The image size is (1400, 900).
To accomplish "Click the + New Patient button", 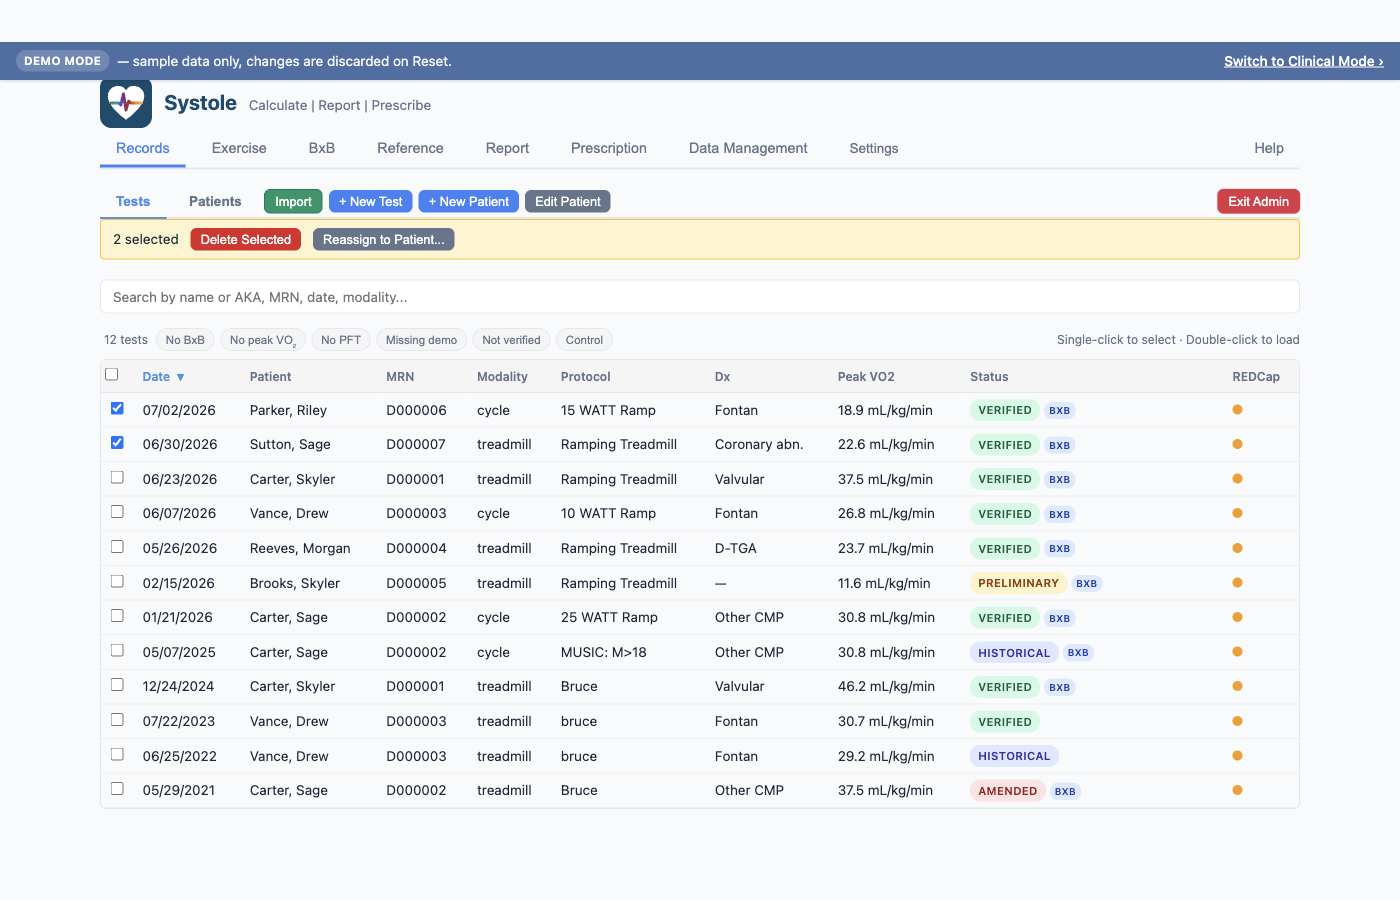I will 469,201.
